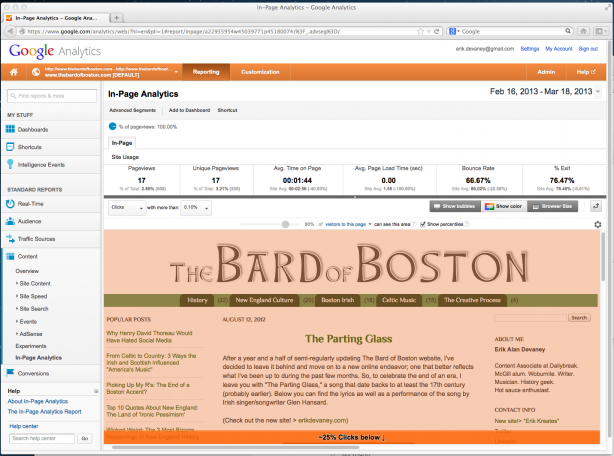Toggle Show bubbles view
This screenshot has height=456, width=614.
(455, 206)
